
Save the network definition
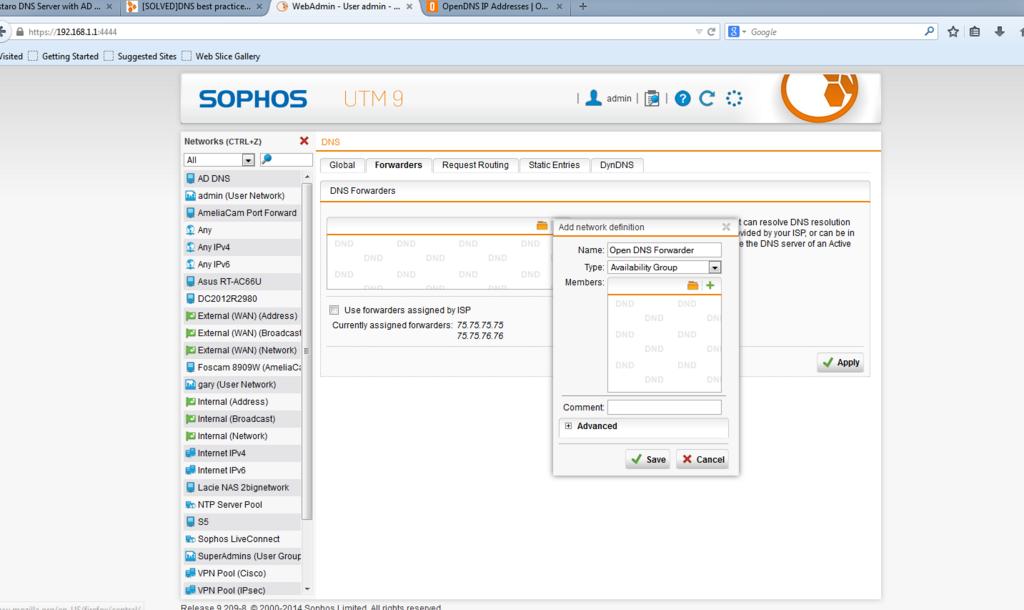648,460
